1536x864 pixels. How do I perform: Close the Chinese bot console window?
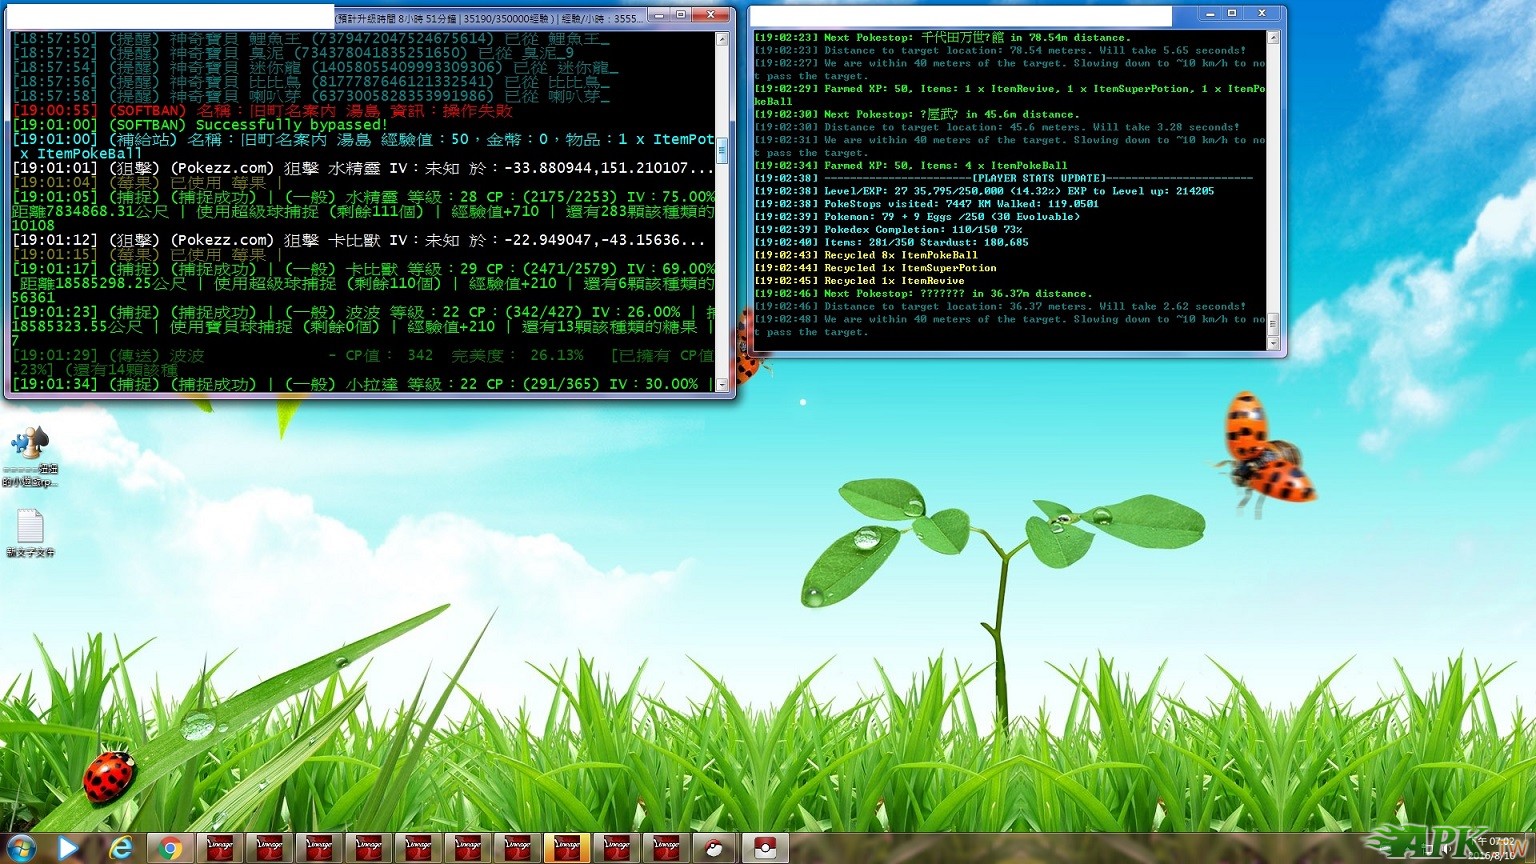pos(711,15)
